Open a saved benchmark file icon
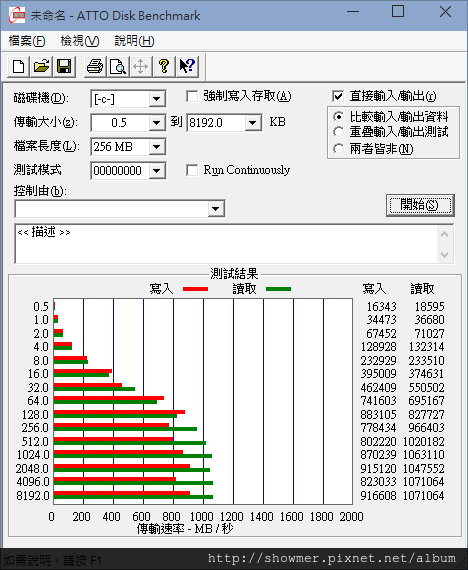Image resolution: width=468 pixels, height=570 pixels. click(41, 67)
